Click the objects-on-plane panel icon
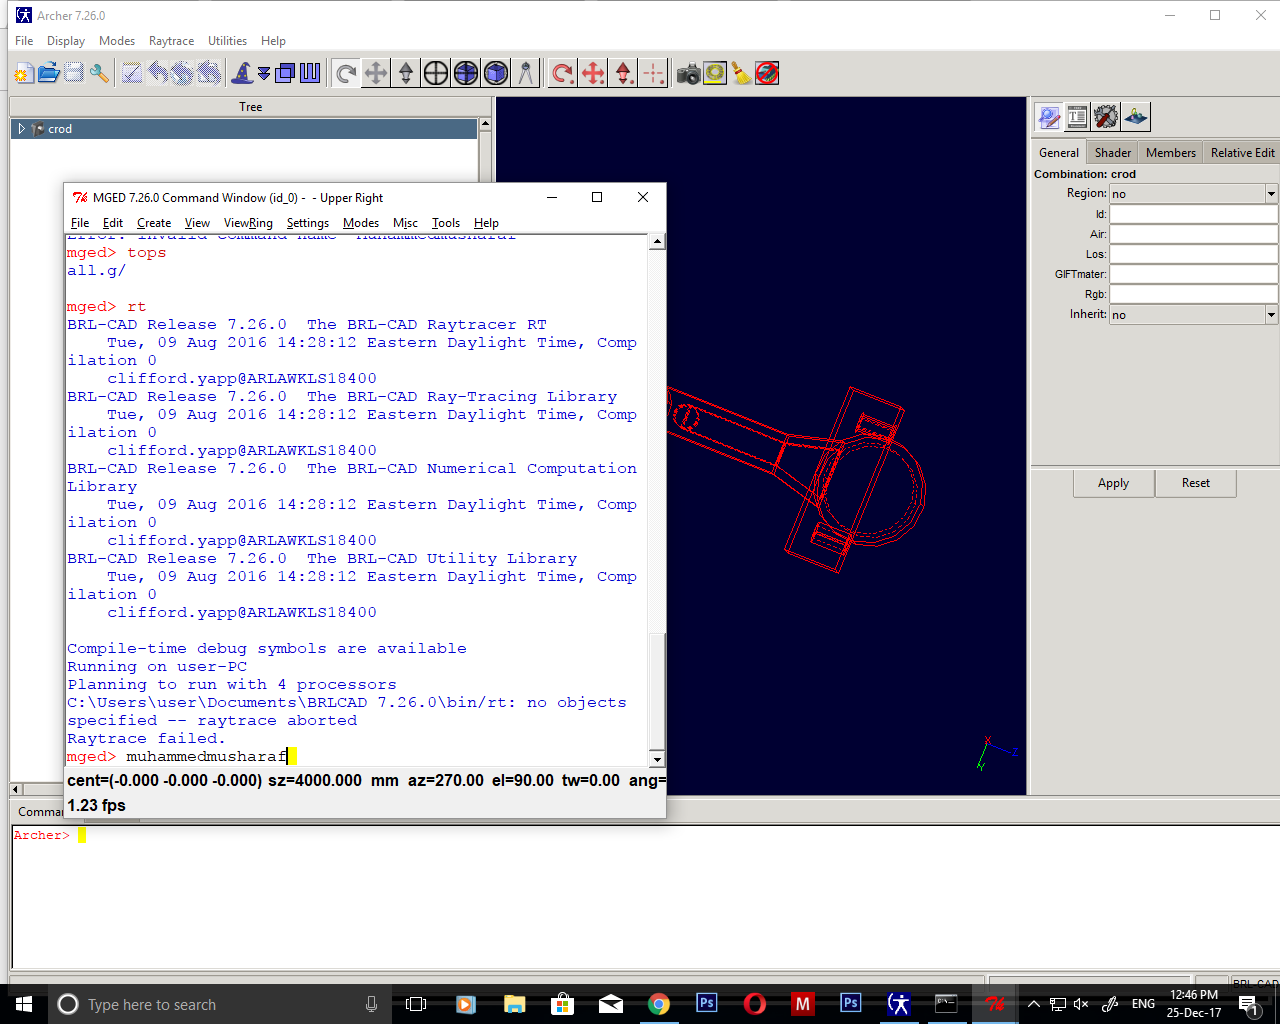 (1136, 117)
